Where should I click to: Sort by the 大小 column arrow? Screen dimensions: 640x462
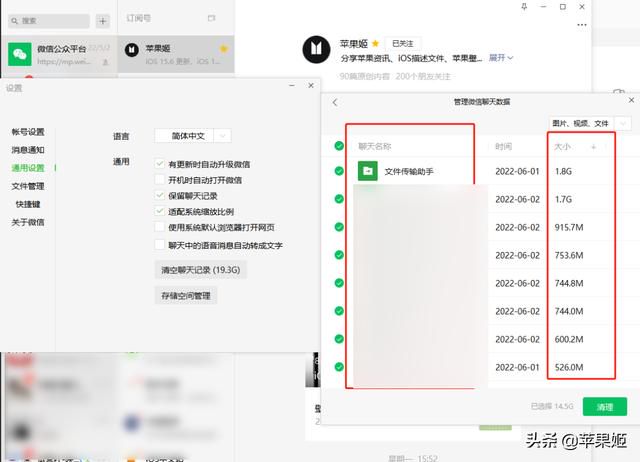coord(593,147)
